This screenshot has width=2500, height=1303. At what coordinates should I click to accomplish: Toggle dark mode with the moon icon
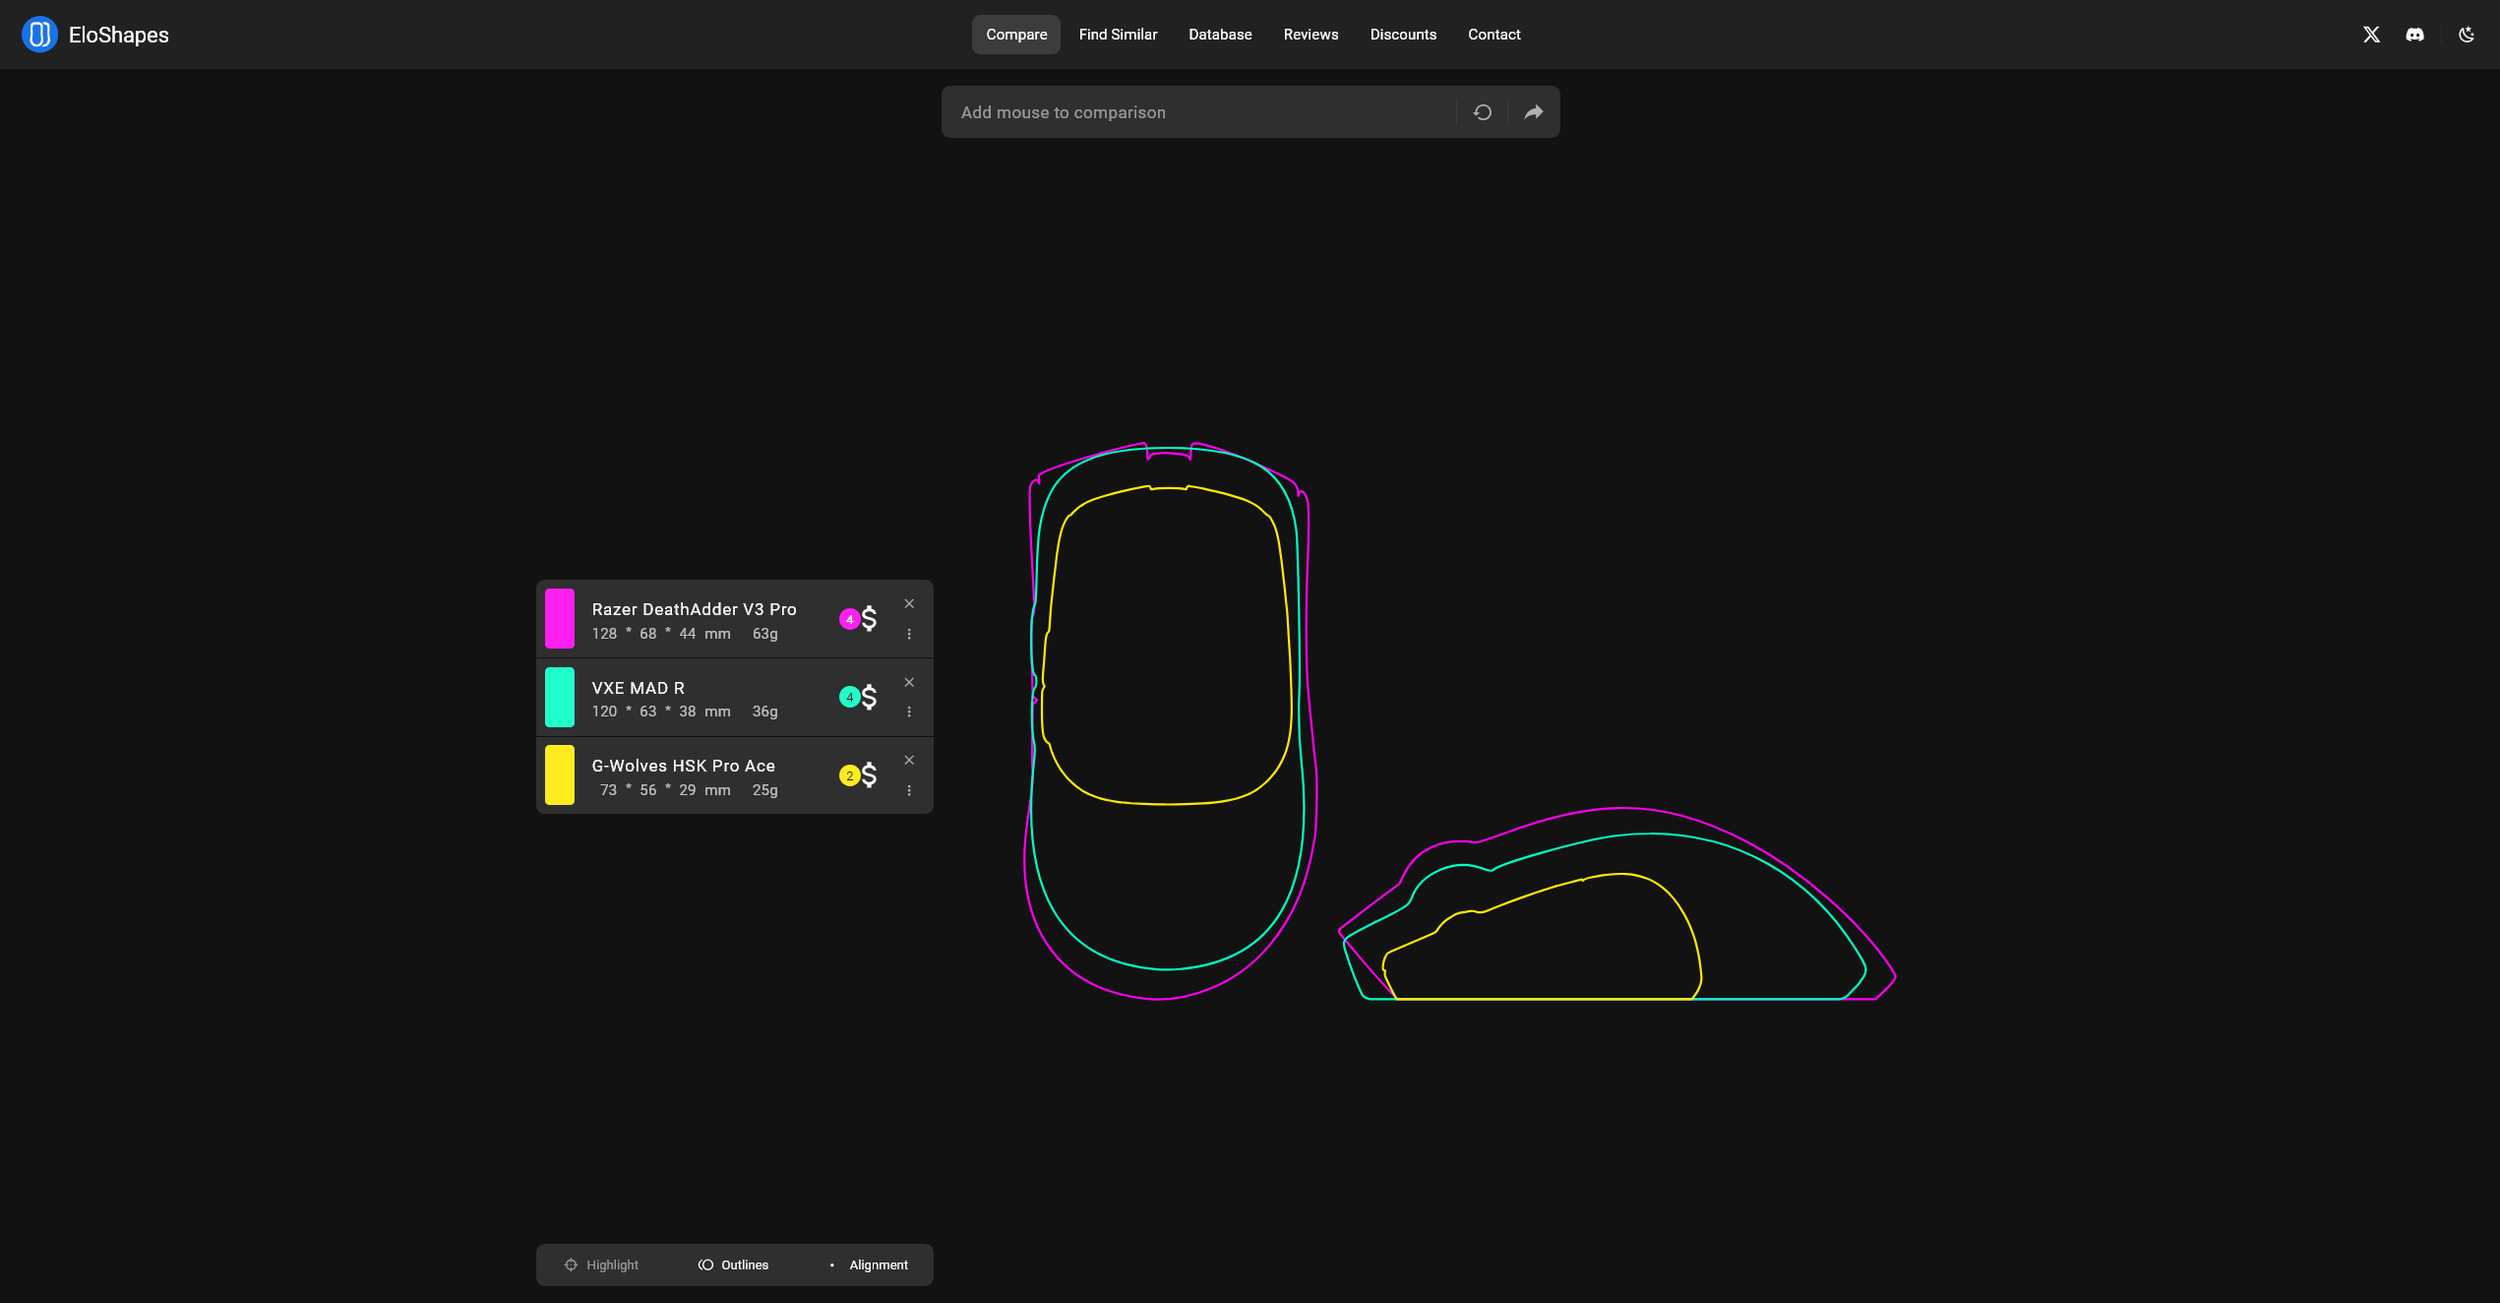coord(2466,34)
